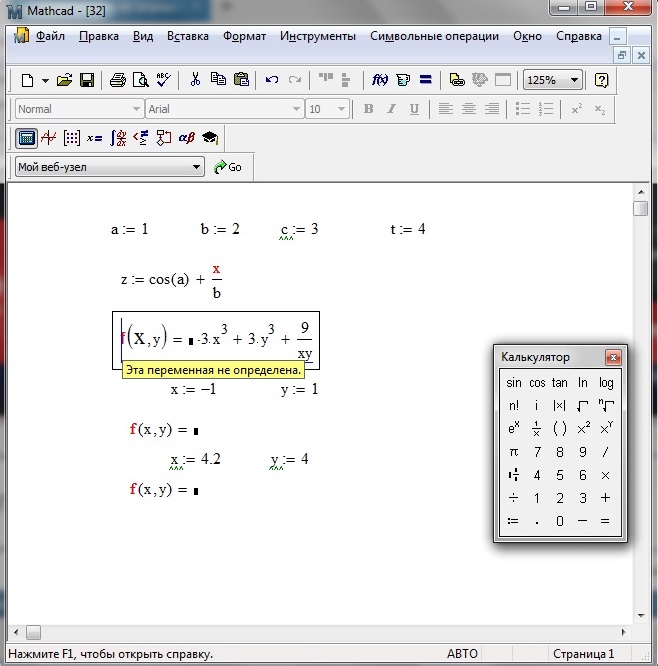The image size is (658, 666).
Task: Open the Инструменты menu
Action: point(318,37)
